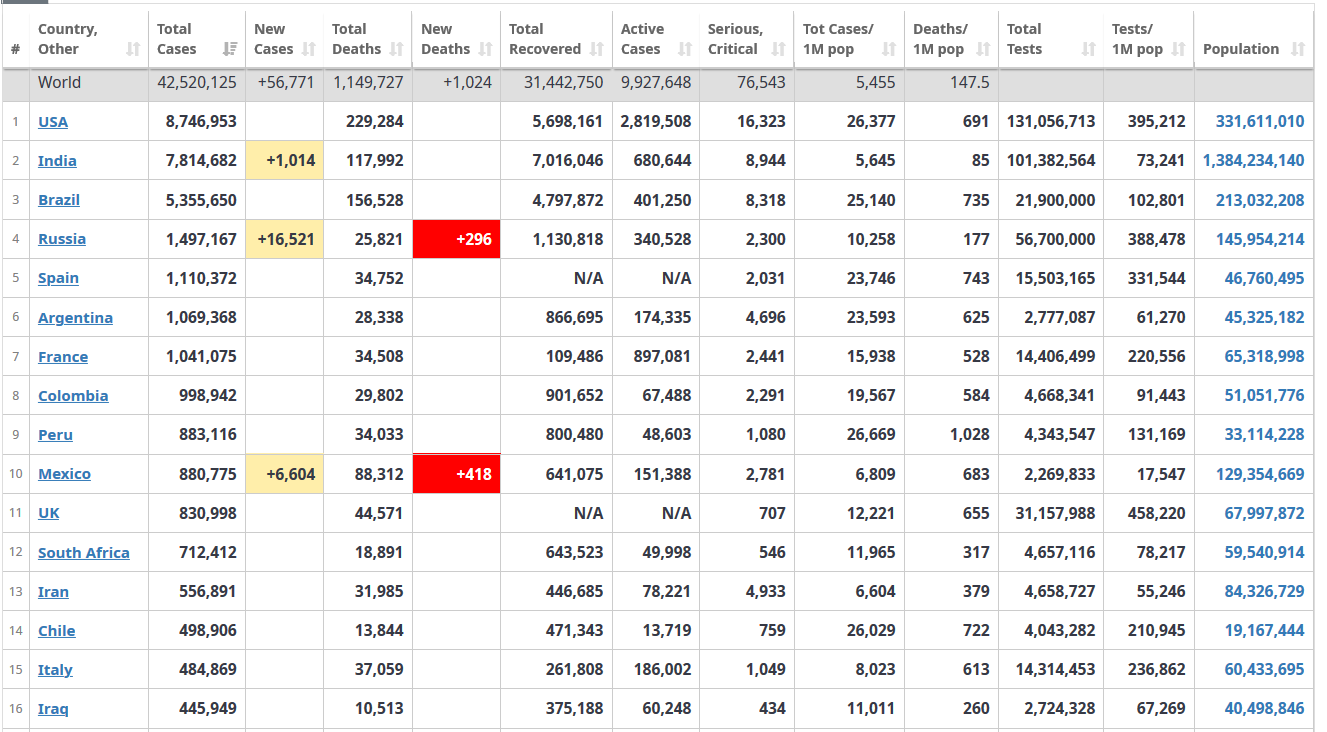This screenshot has height=732, width=1327.
Task: Sort using Tests/1M pop arrows
Action: coord(1179,49)
